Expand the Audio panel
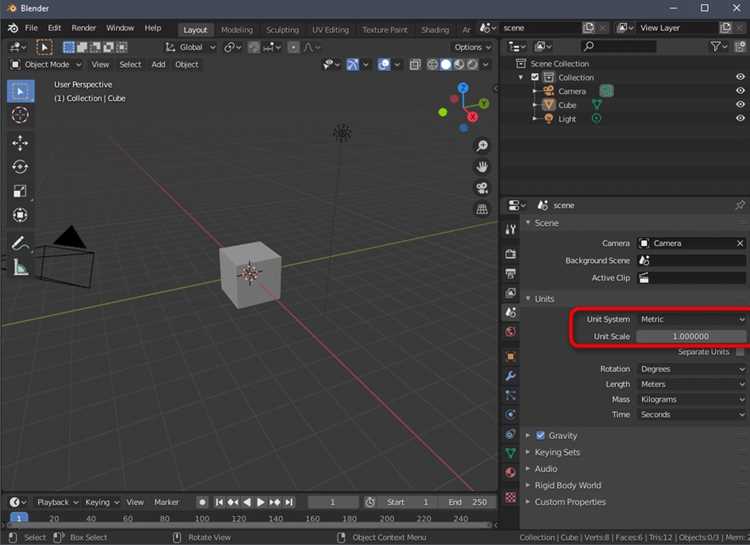Viewport: 750px width, 545px height. click(x=545, y=469)
